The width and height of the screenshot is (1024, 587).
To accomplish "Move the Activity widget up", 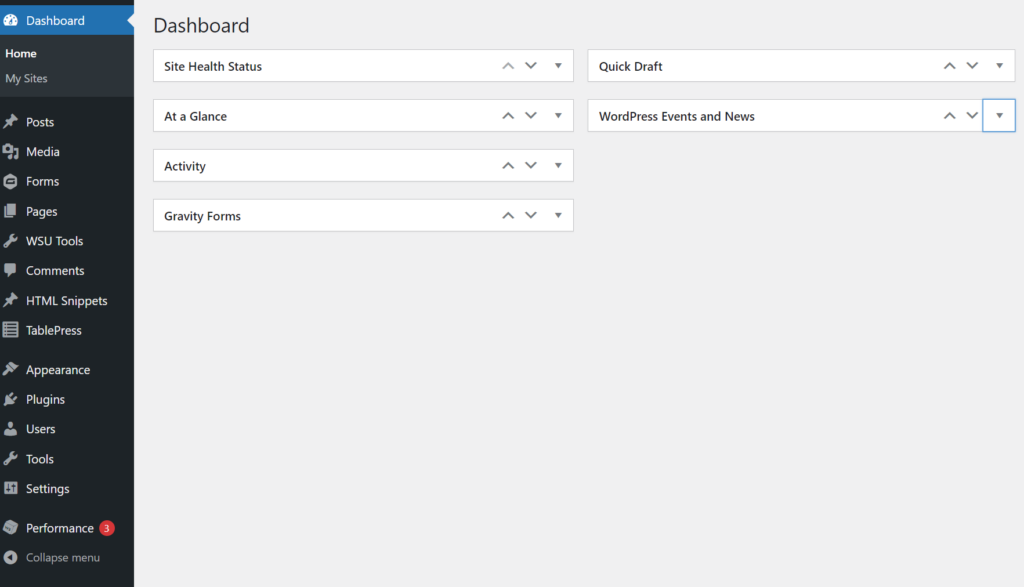I will [507, 165].
